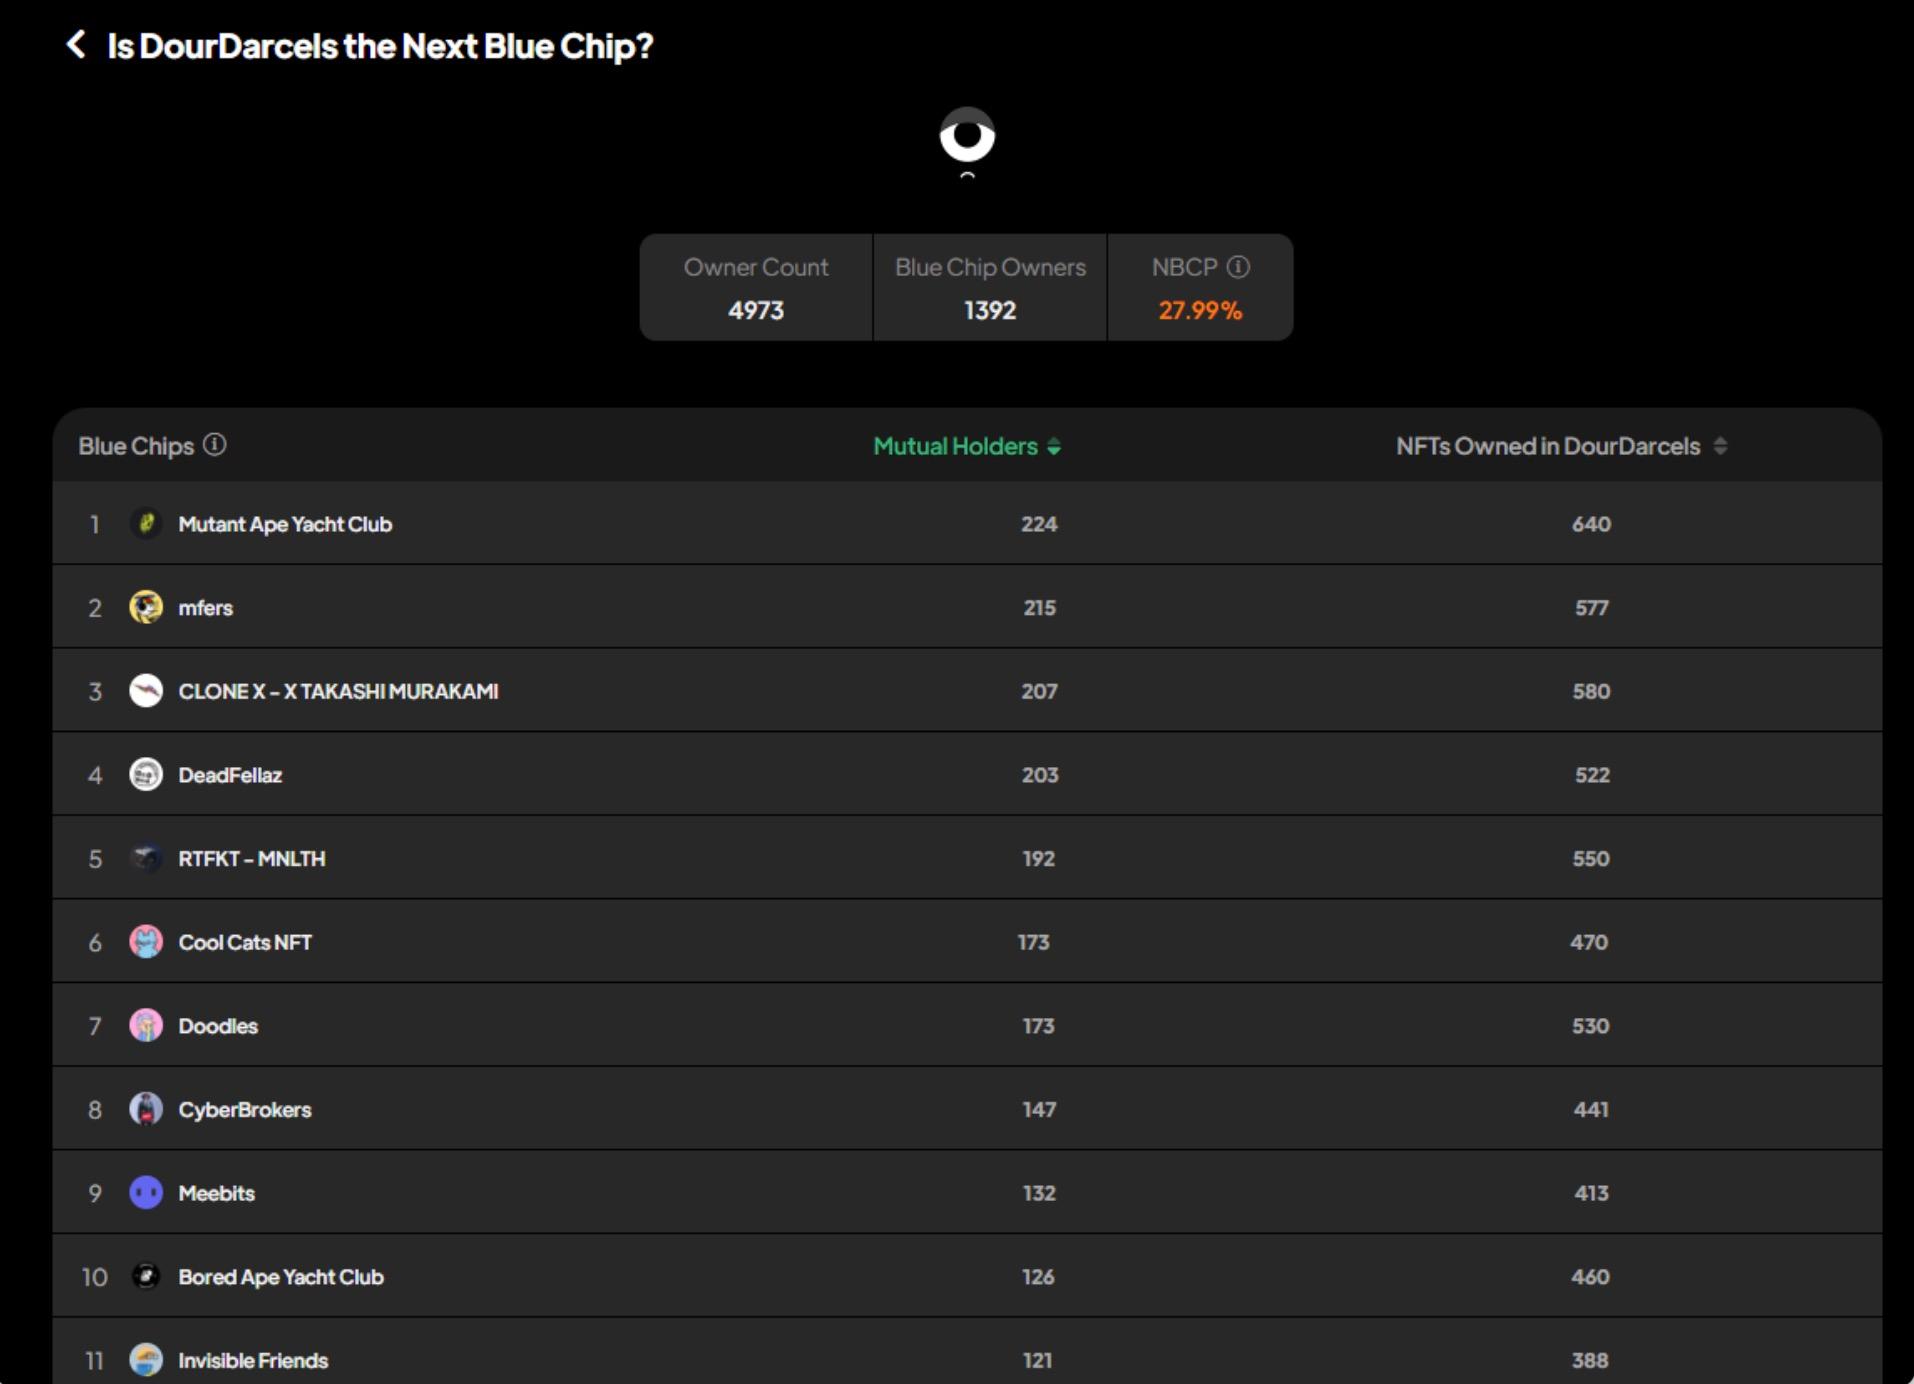The height and width of the screenshot is (1384, 1914).
Task: Click mutual holders value 121
Action: [1037, 1361]
